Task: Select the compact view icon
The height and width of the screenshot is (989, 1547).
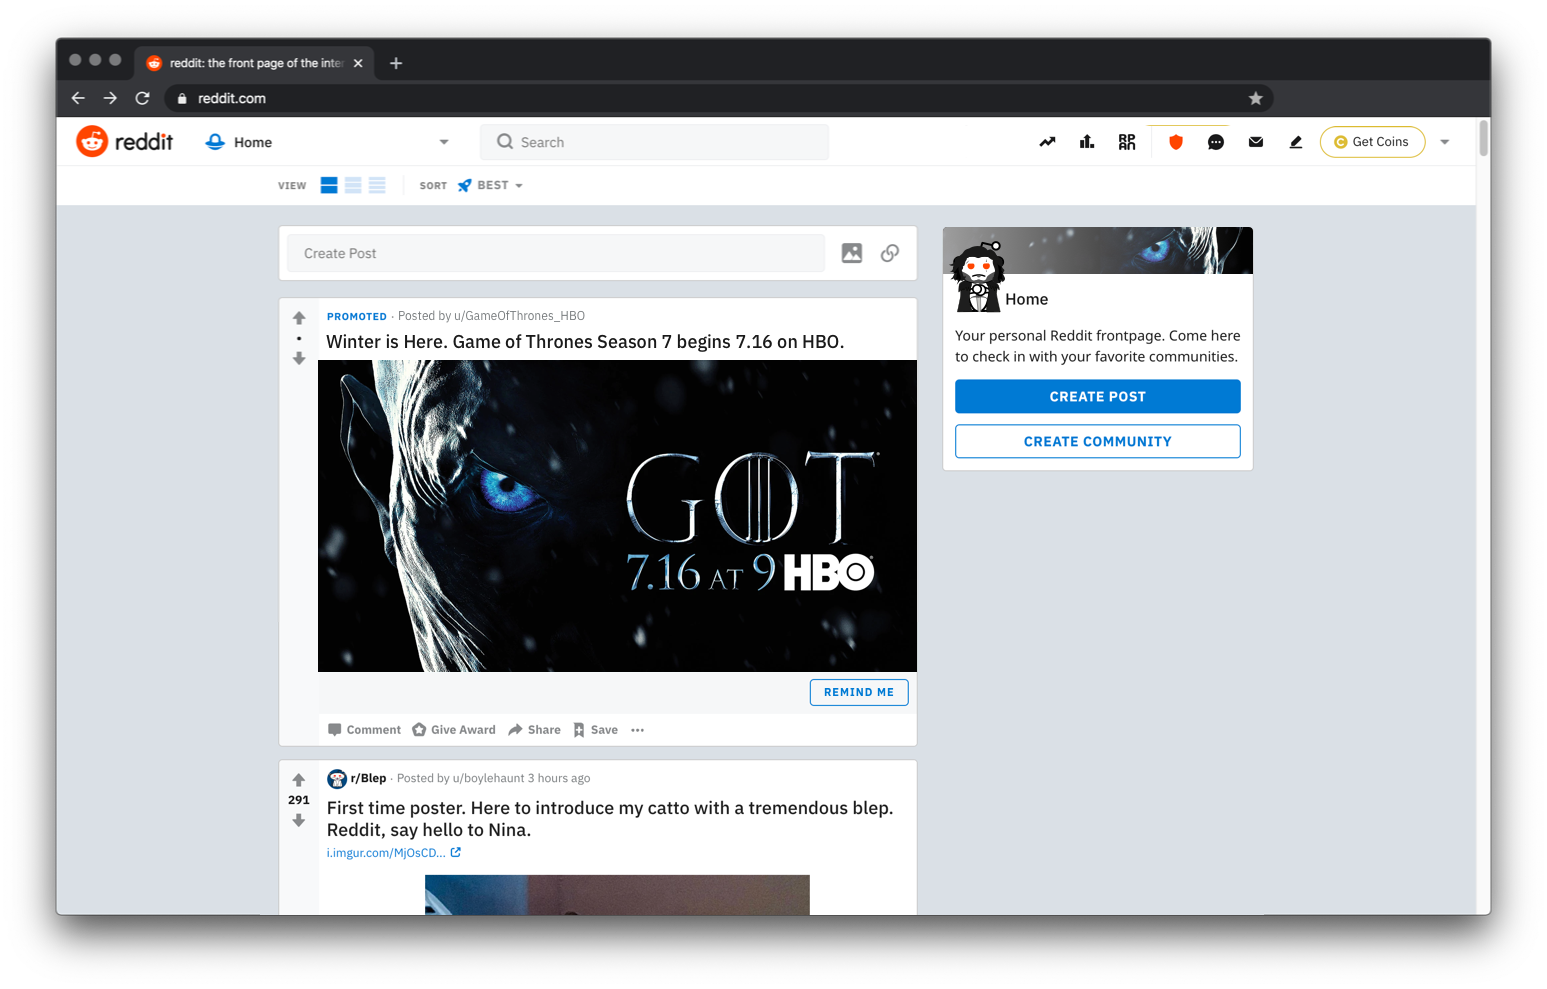Action: [x=377, y=185]
